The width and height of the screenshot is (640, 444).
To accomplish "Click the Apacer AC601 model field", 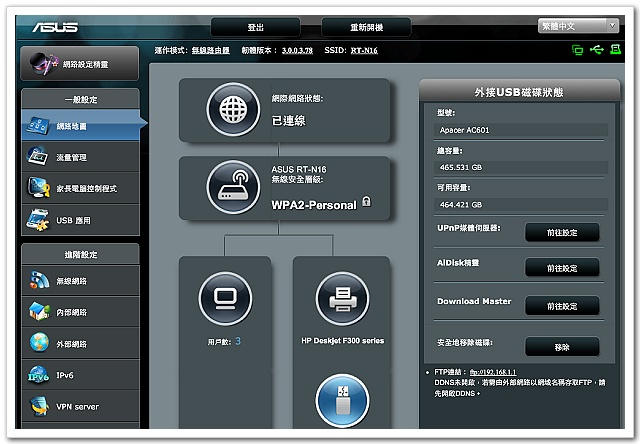I will click(x=520, y=130).
